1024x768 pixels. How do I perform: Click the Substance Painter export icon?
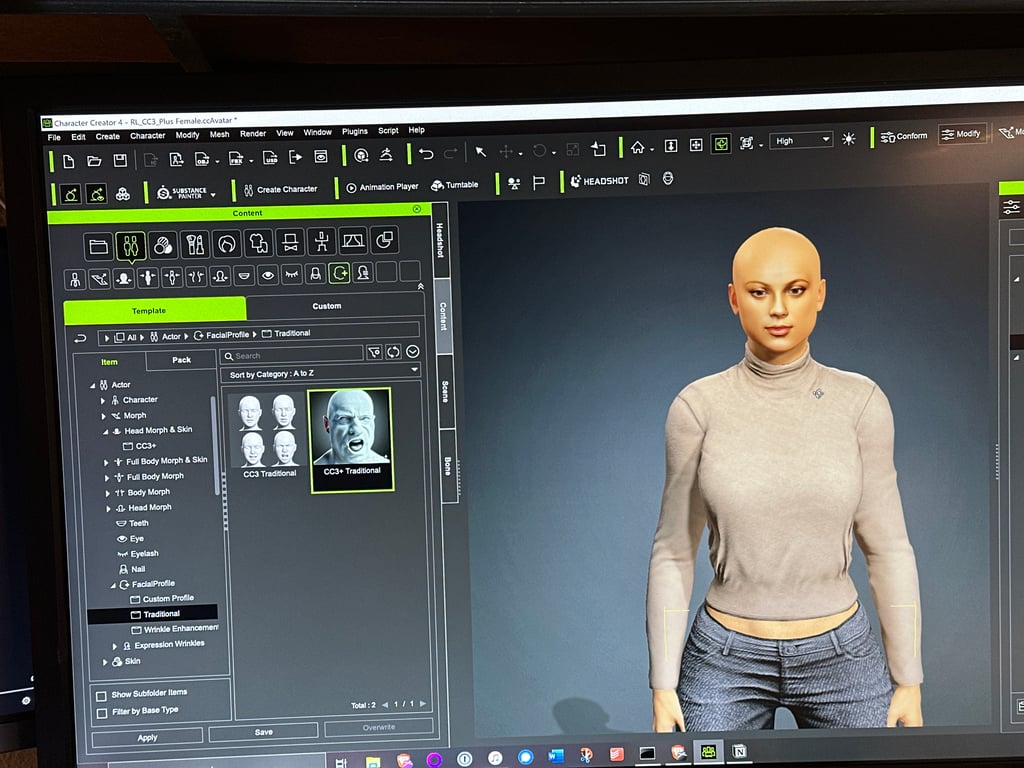click(186, 188)
